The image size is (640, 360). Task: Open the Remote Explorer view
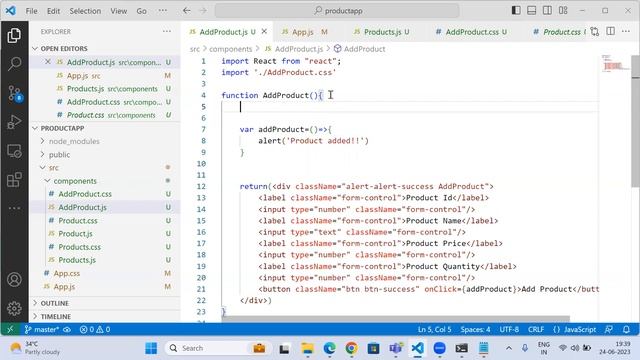coord(14,151)
